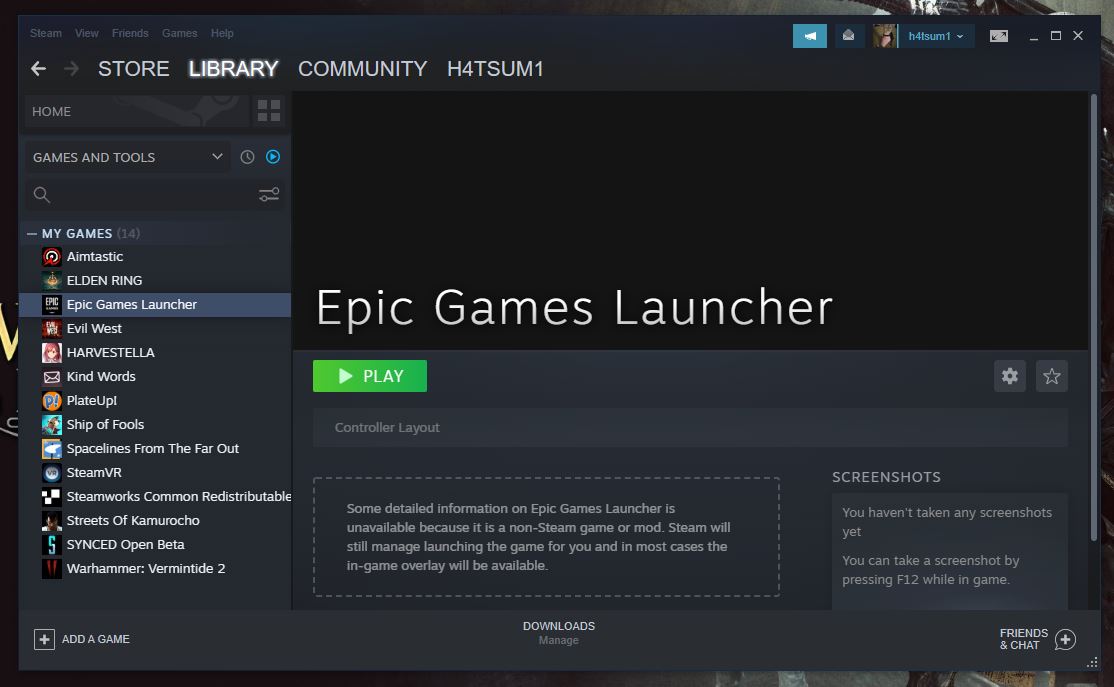Click the SYNCED Open Beta icon
Image resolution: width=1114 pixels, height=687 pixels.
pyautogui.click(x=52, y=544)
